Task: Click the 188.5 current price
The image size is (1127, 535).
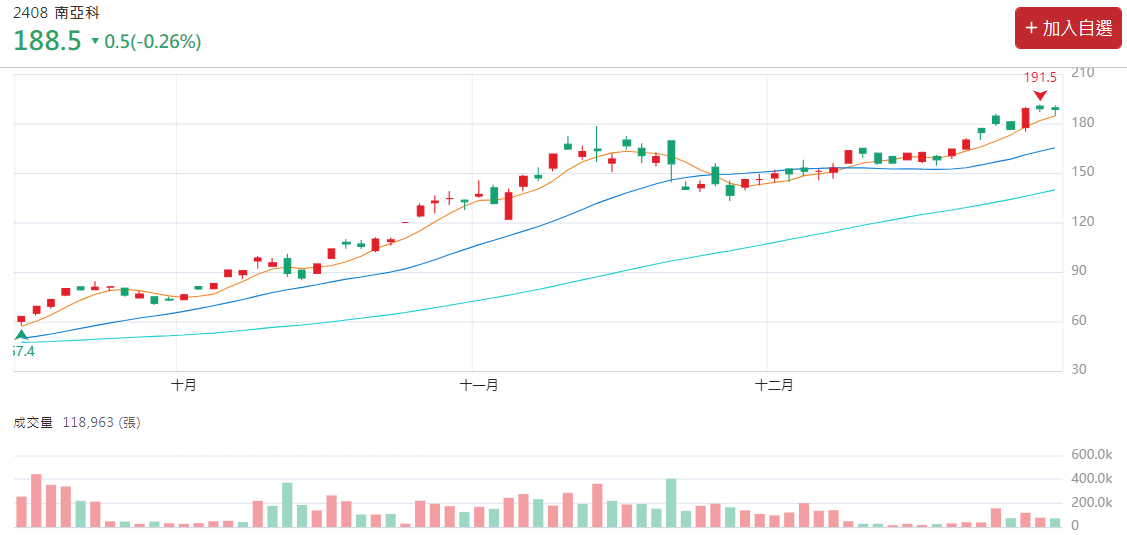Action: [x=47, y=41]
